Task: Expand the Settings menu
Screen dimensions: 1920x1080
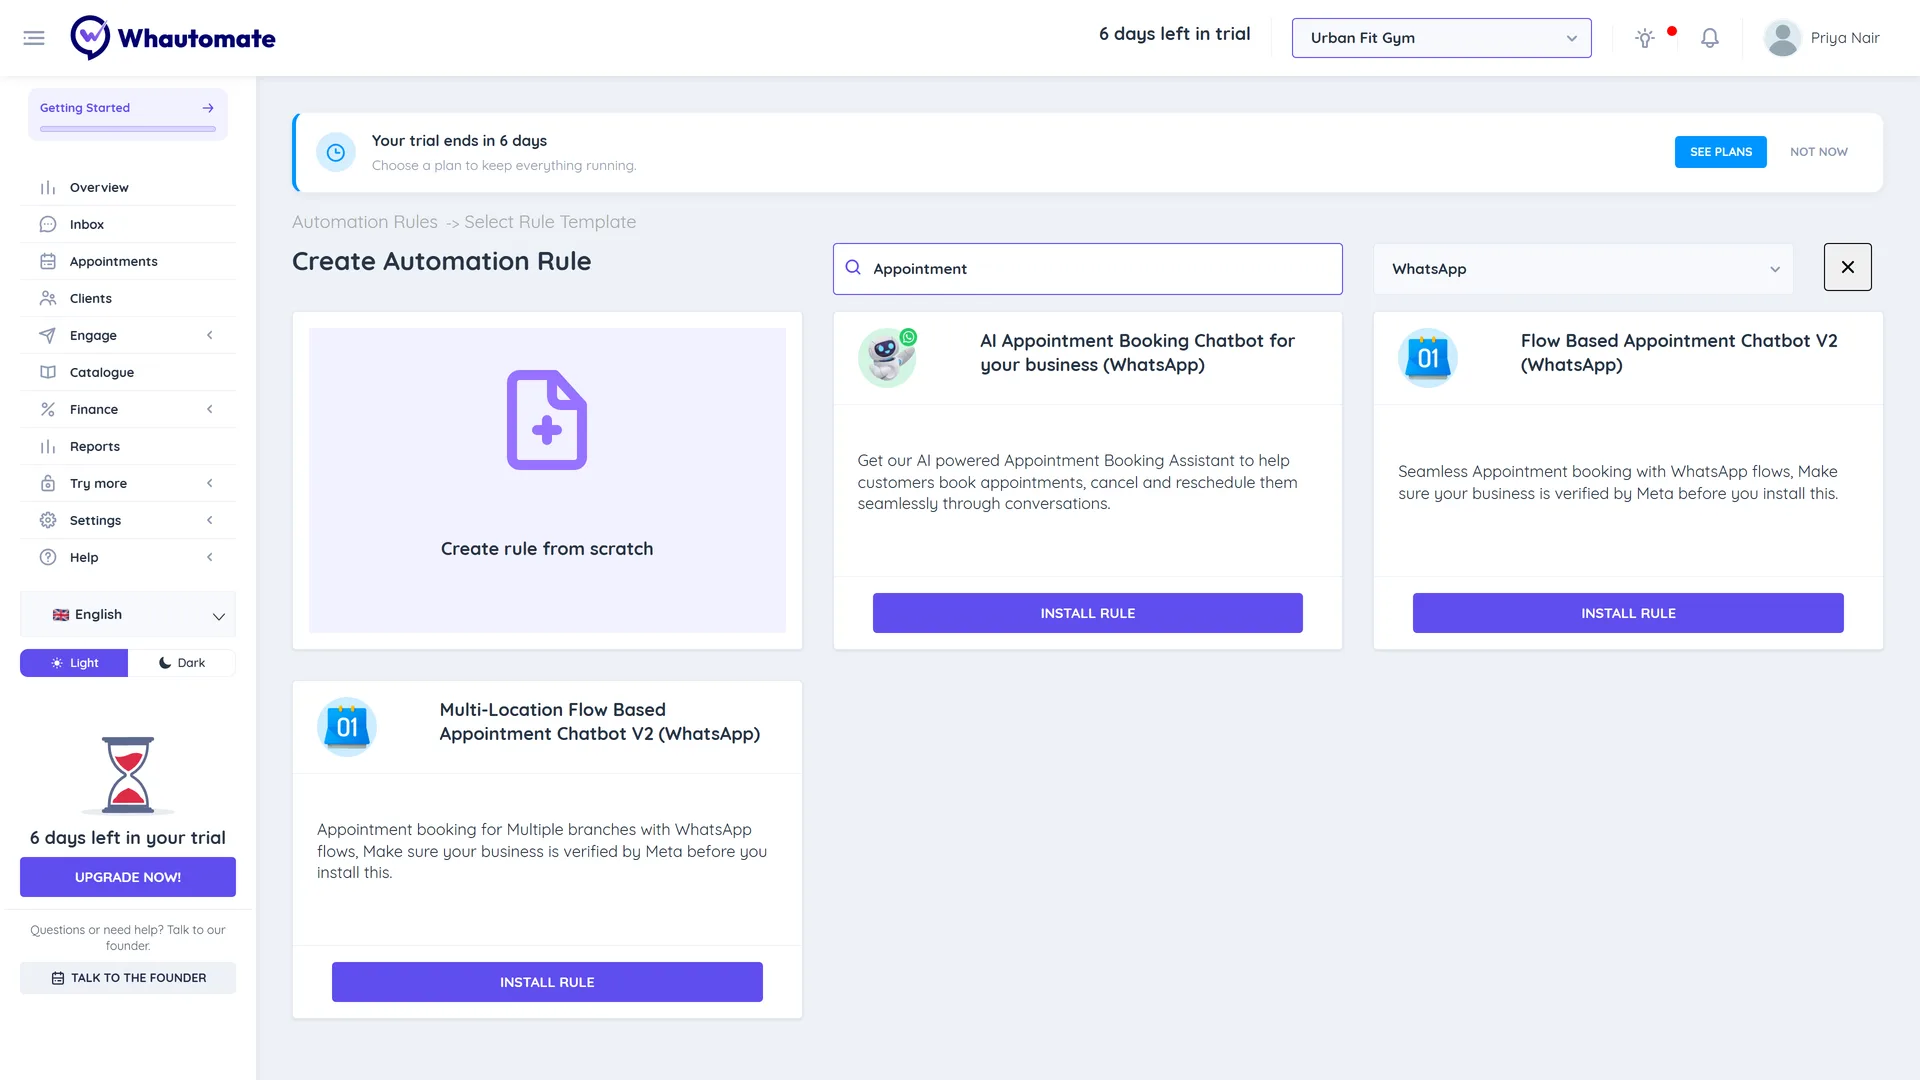Action: coord(128,520)
